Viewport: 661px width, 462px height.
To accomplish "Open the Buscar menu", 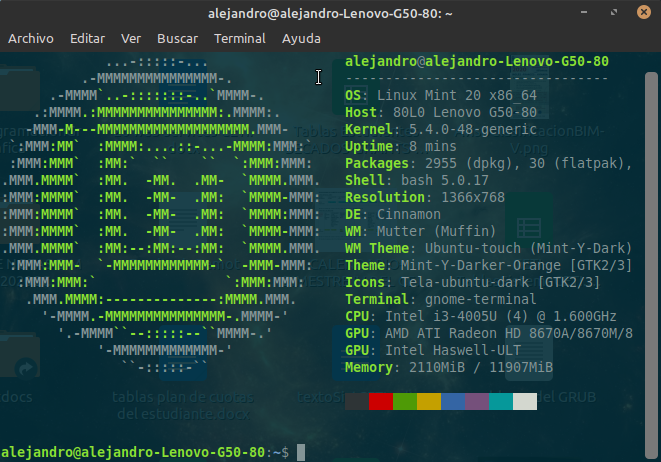I will [177, 39].
